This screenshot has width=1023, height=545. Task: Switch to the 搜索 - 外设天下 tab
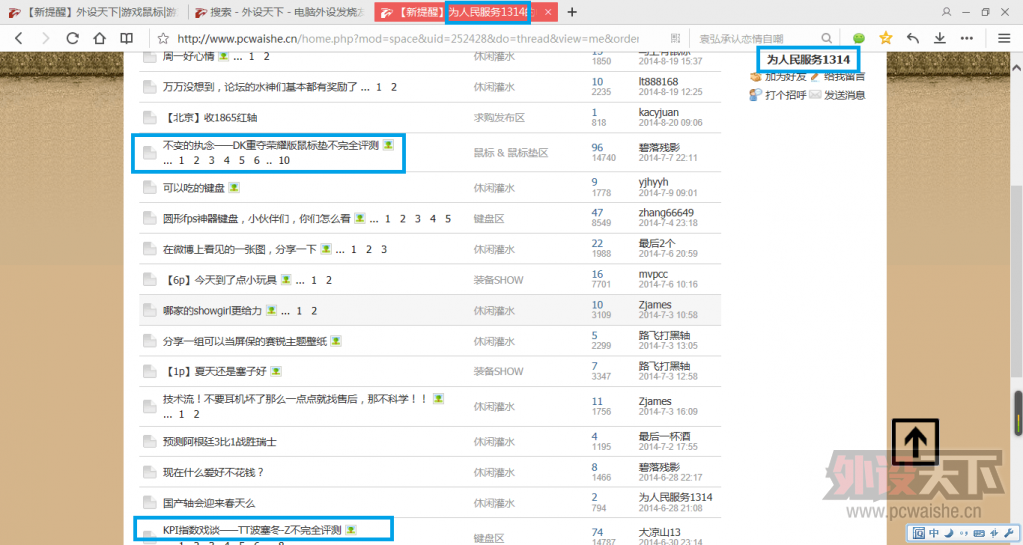click(281, 12)
